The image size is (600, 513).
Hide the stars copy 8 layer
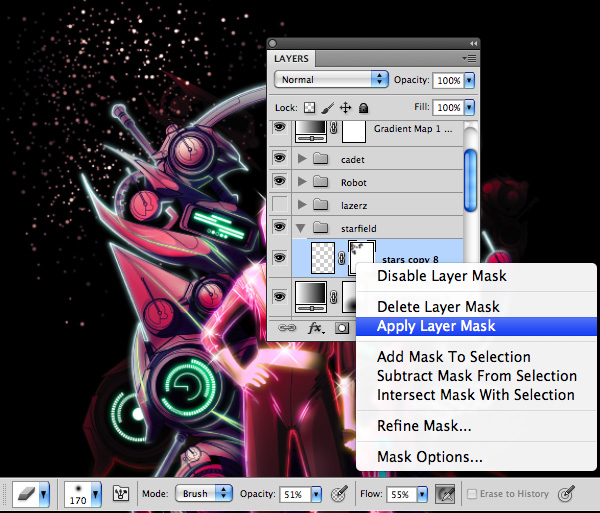click(x=280, y=257)
